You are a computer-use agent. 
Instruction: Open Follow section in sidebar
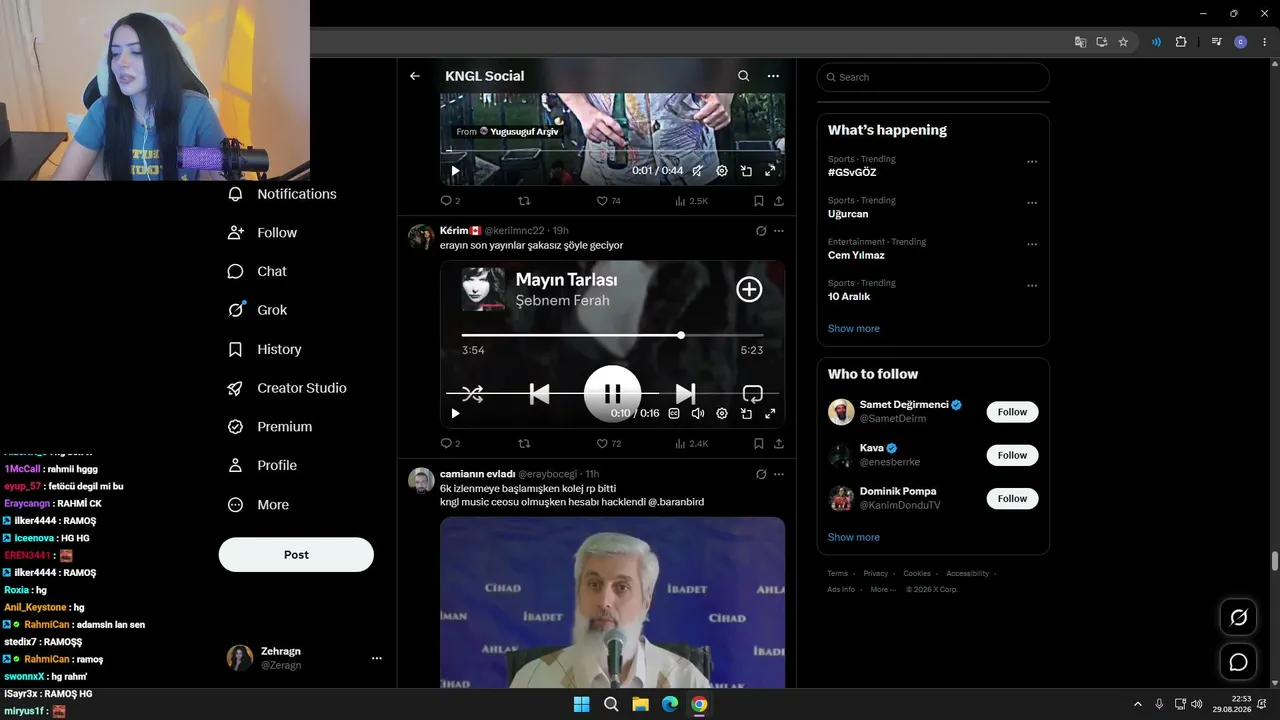click(263, 233)
